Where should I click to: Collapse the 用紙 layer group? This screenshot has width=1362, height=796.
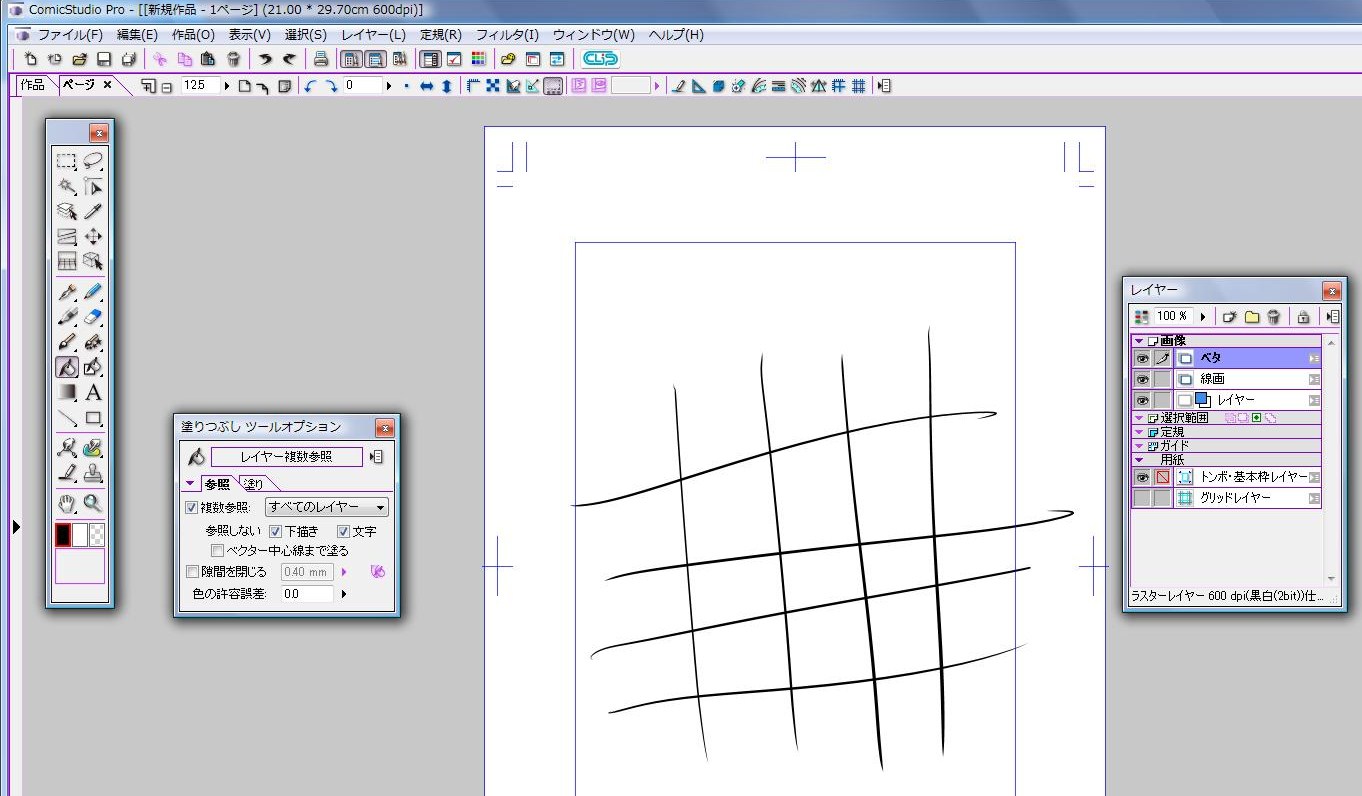[1139, 460]
